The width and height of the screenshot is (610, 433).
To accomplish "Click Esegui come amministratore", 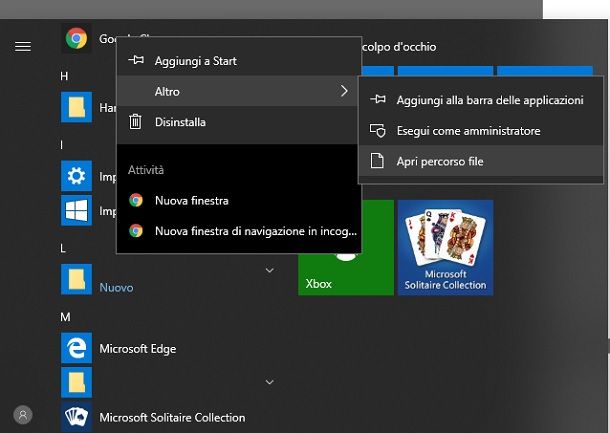I will pyautogui.click(x=467, y=131).
